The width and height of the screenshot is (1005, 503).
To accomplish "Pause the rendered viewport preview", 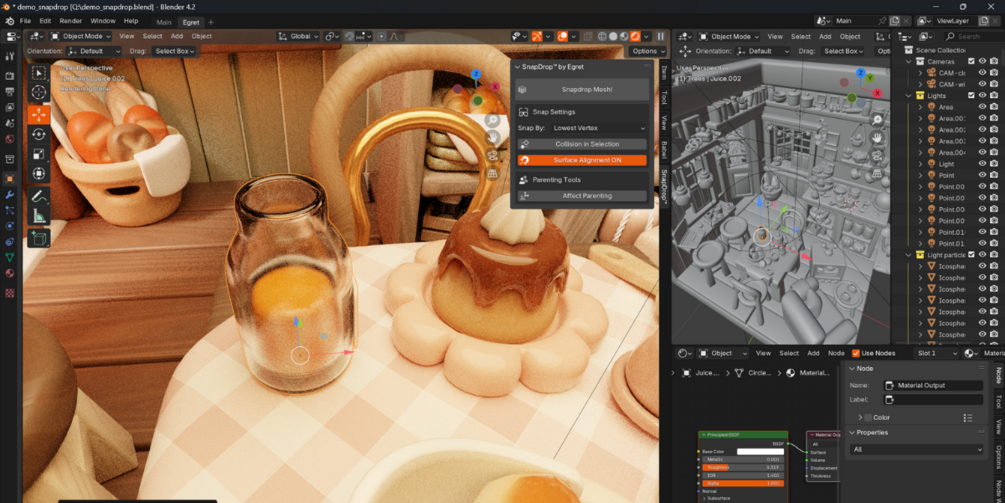I will (x=661, y=37).
